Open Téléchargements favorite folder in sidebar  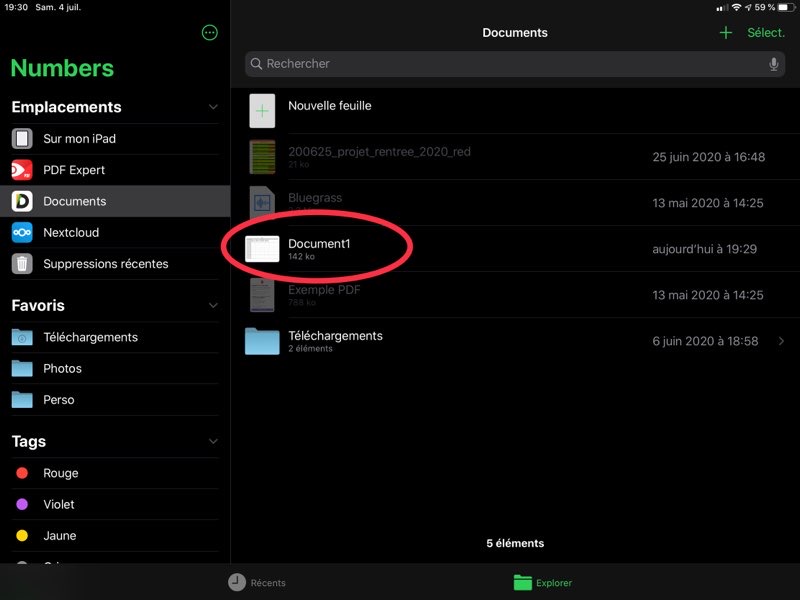click(90, 337)
